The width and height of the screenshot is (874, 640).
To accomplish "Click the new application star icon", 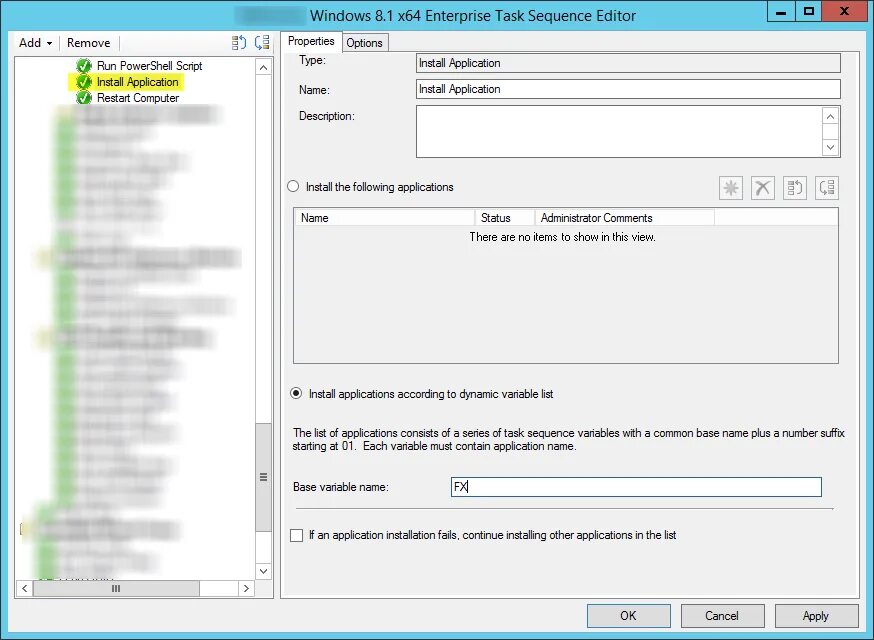I will [x=731, y=188].
